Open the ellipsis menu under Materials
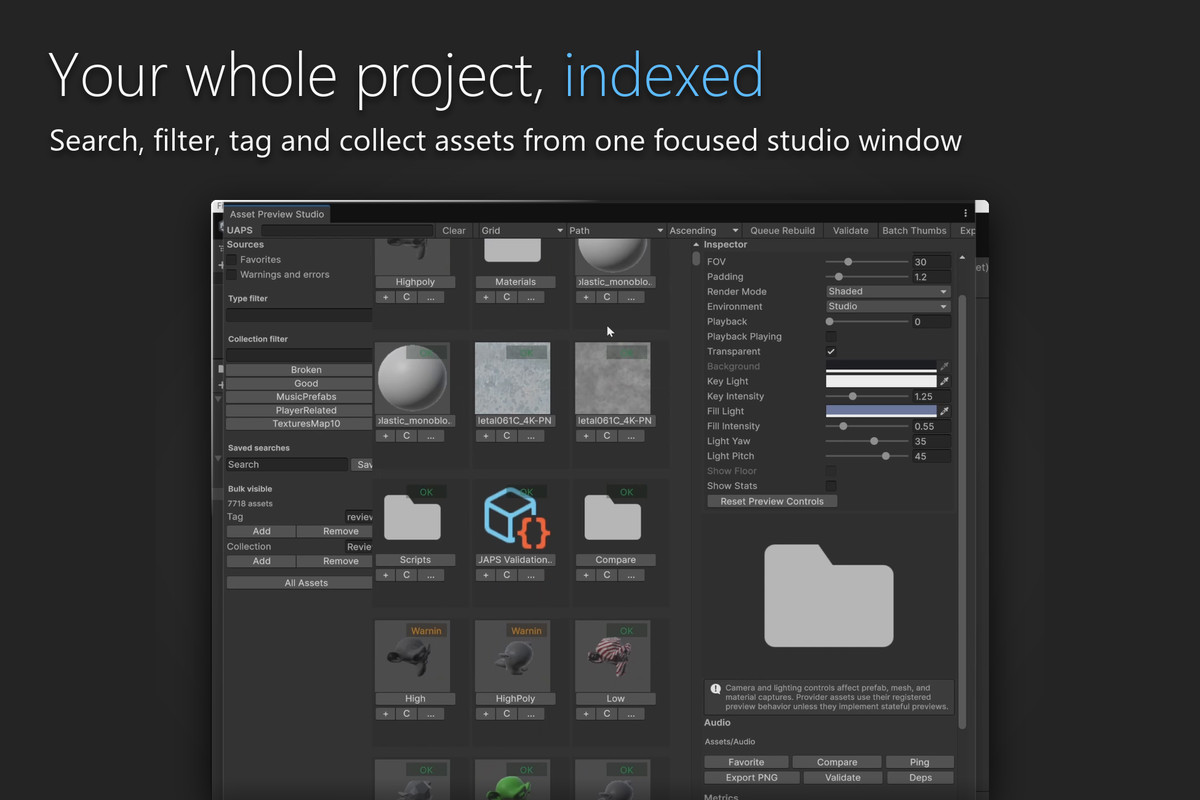Image resolution: width=1200 pixels, height=800 pixels. [531, 297]
